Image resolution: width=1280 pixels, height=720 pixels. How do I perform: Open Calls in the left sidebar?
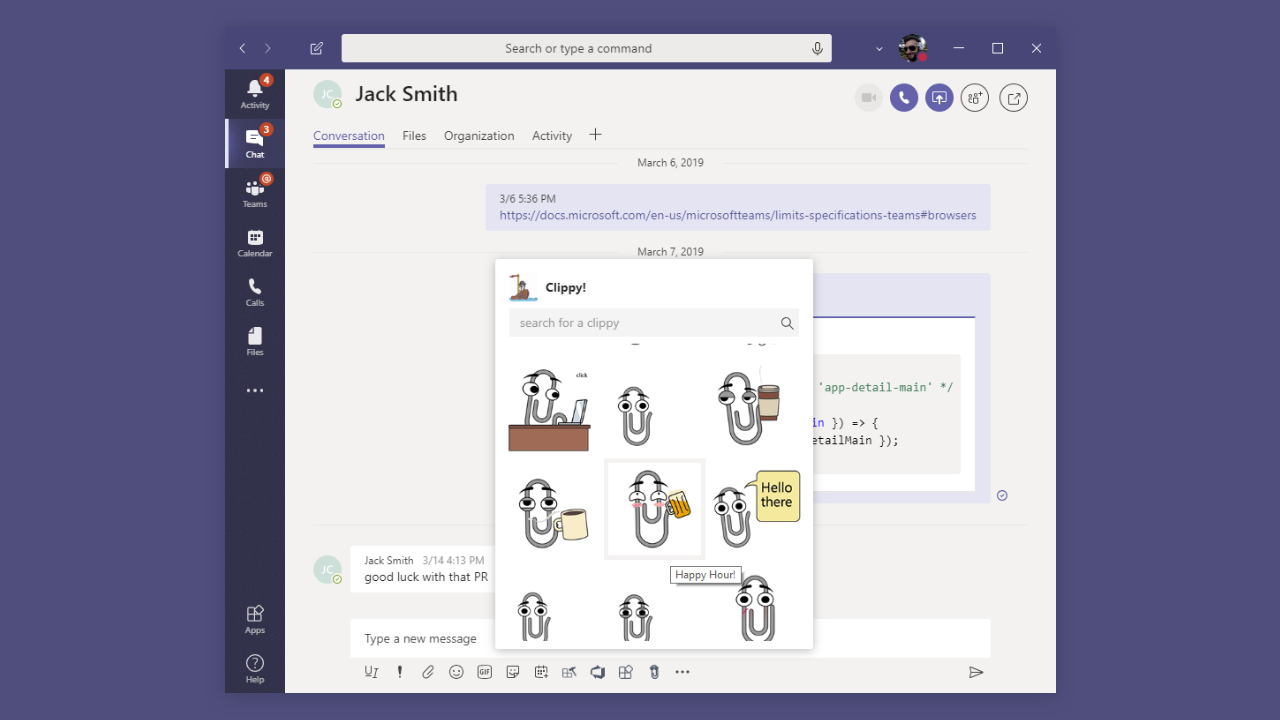[255, 291]
